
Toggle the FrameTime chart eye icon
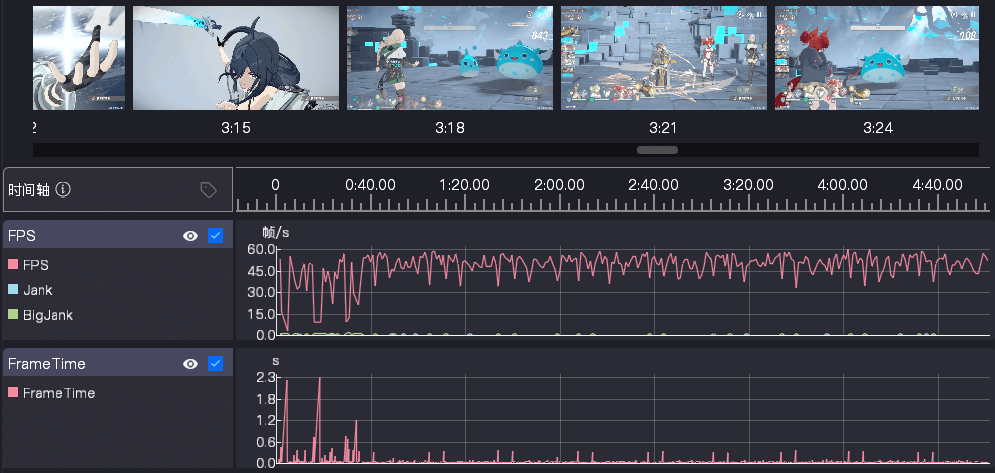point(190,364)
